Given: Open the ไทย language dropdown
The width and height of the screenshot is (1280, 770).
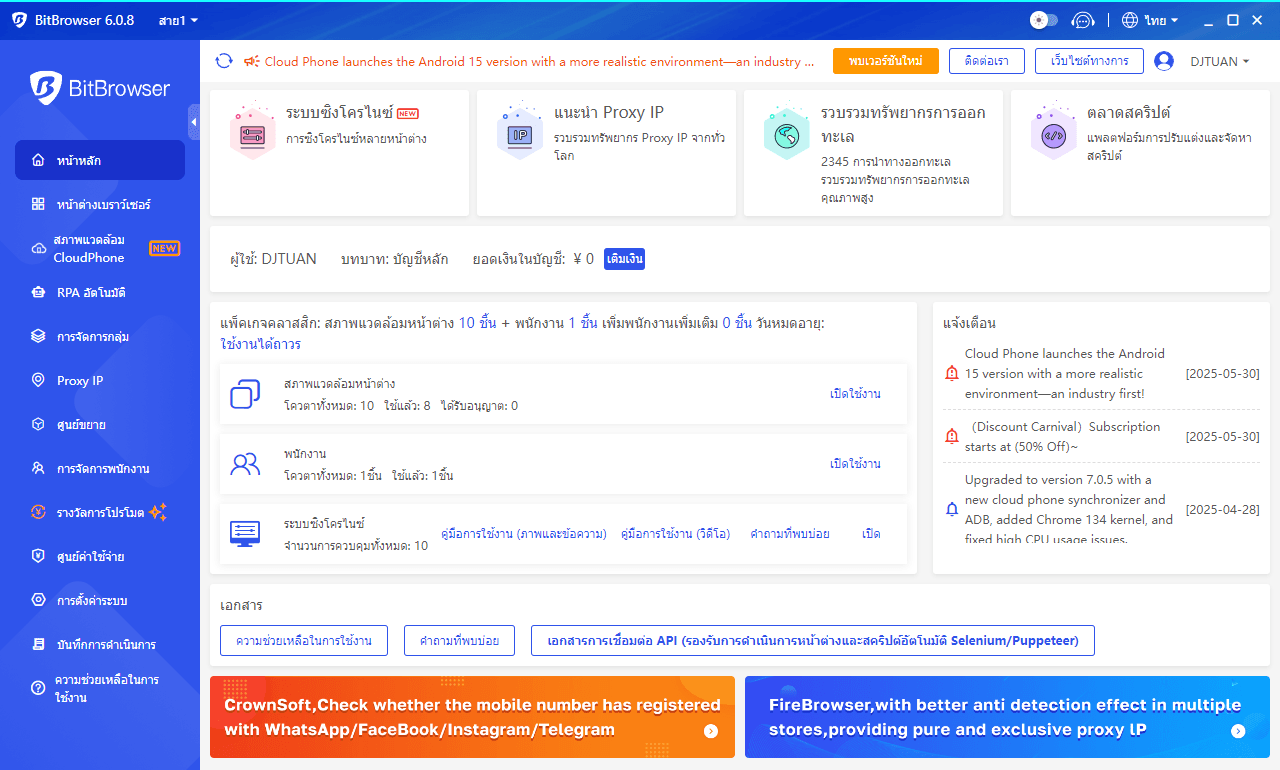Looking at the screenshot, I should point(1150,20).
